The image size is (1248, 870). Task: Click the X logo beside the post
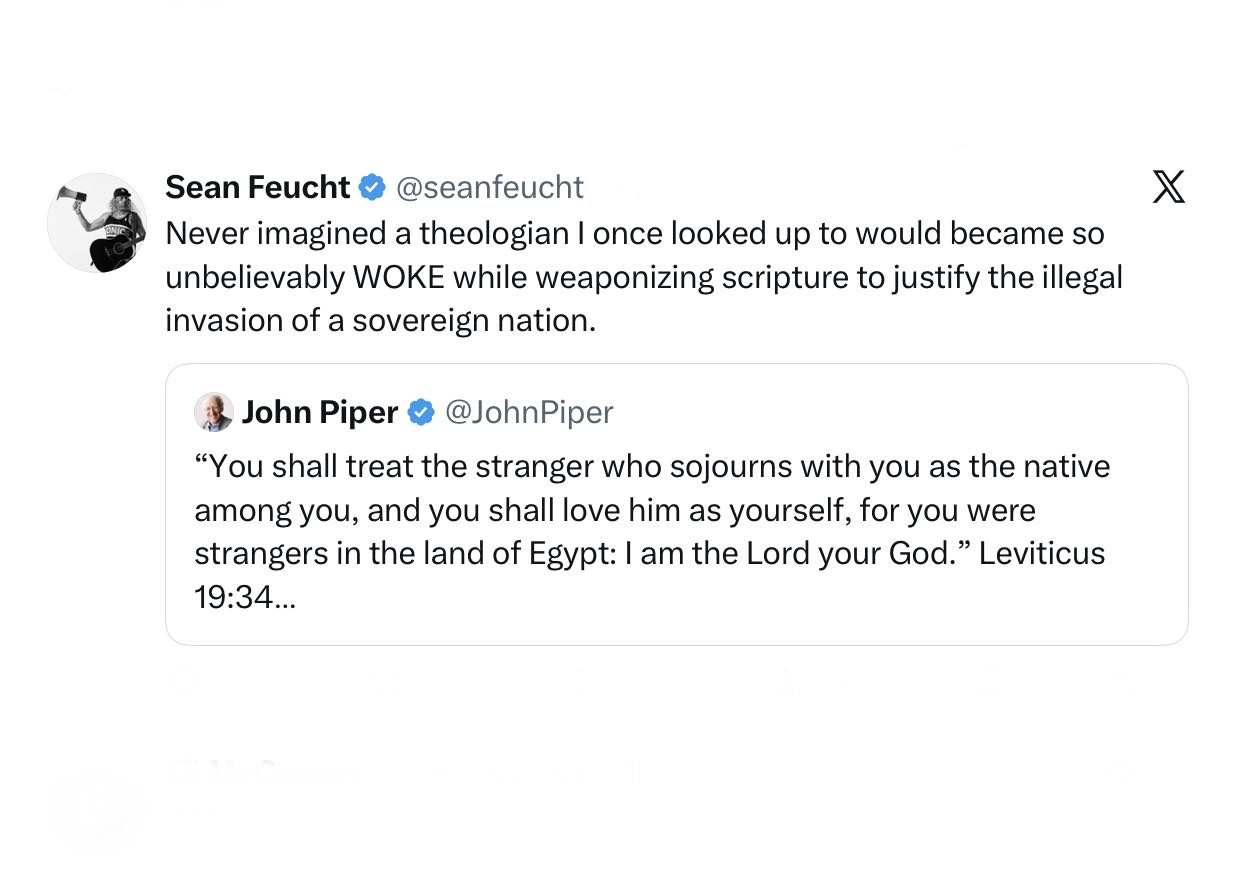[1168, 187]
